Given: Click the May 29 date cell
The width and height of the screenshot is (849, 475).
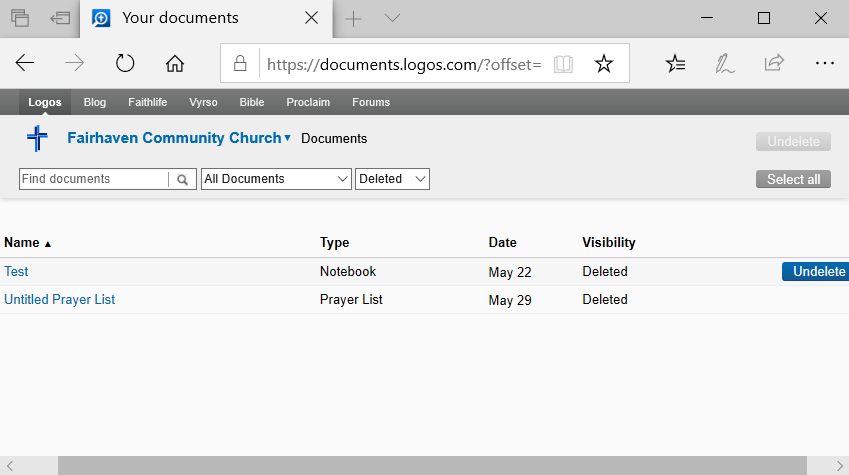Looking at the screenshot, I should point(510,300).
